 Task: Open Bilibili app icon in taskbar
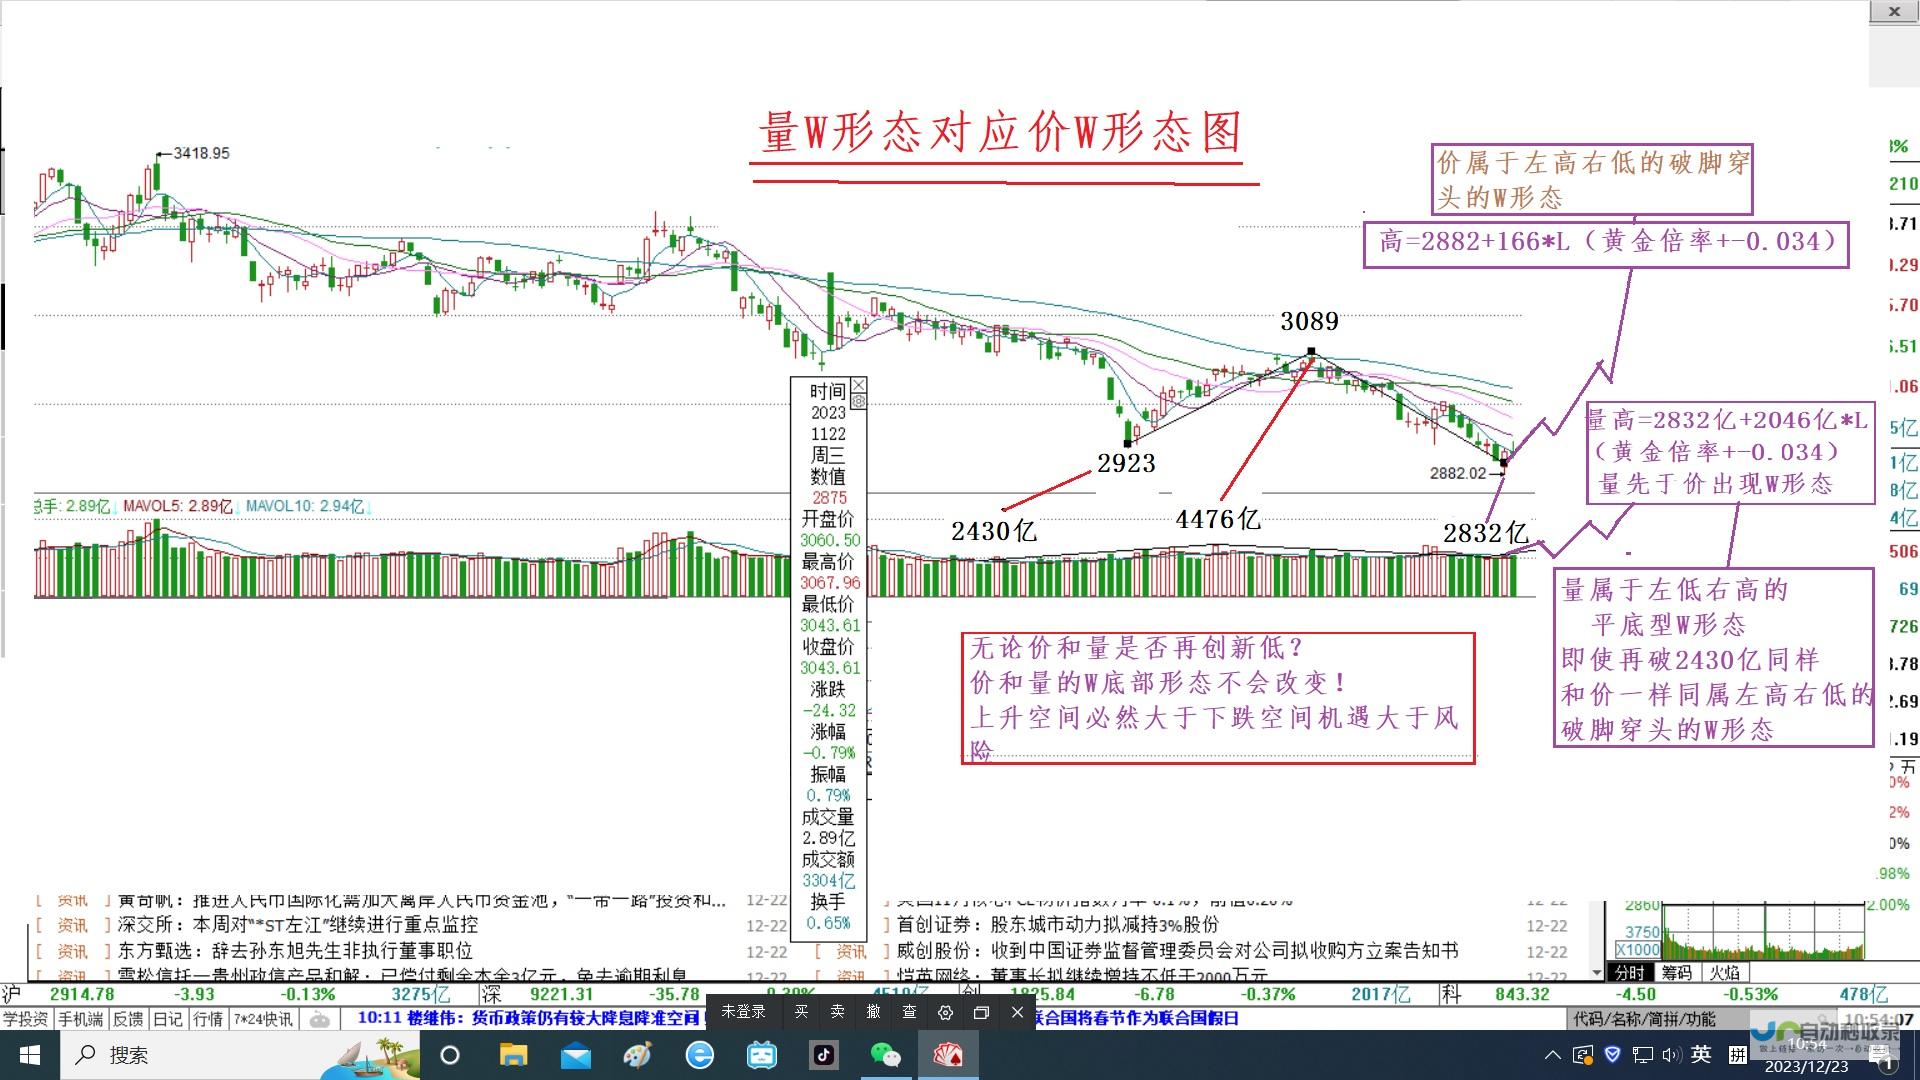click(761, 1055)
